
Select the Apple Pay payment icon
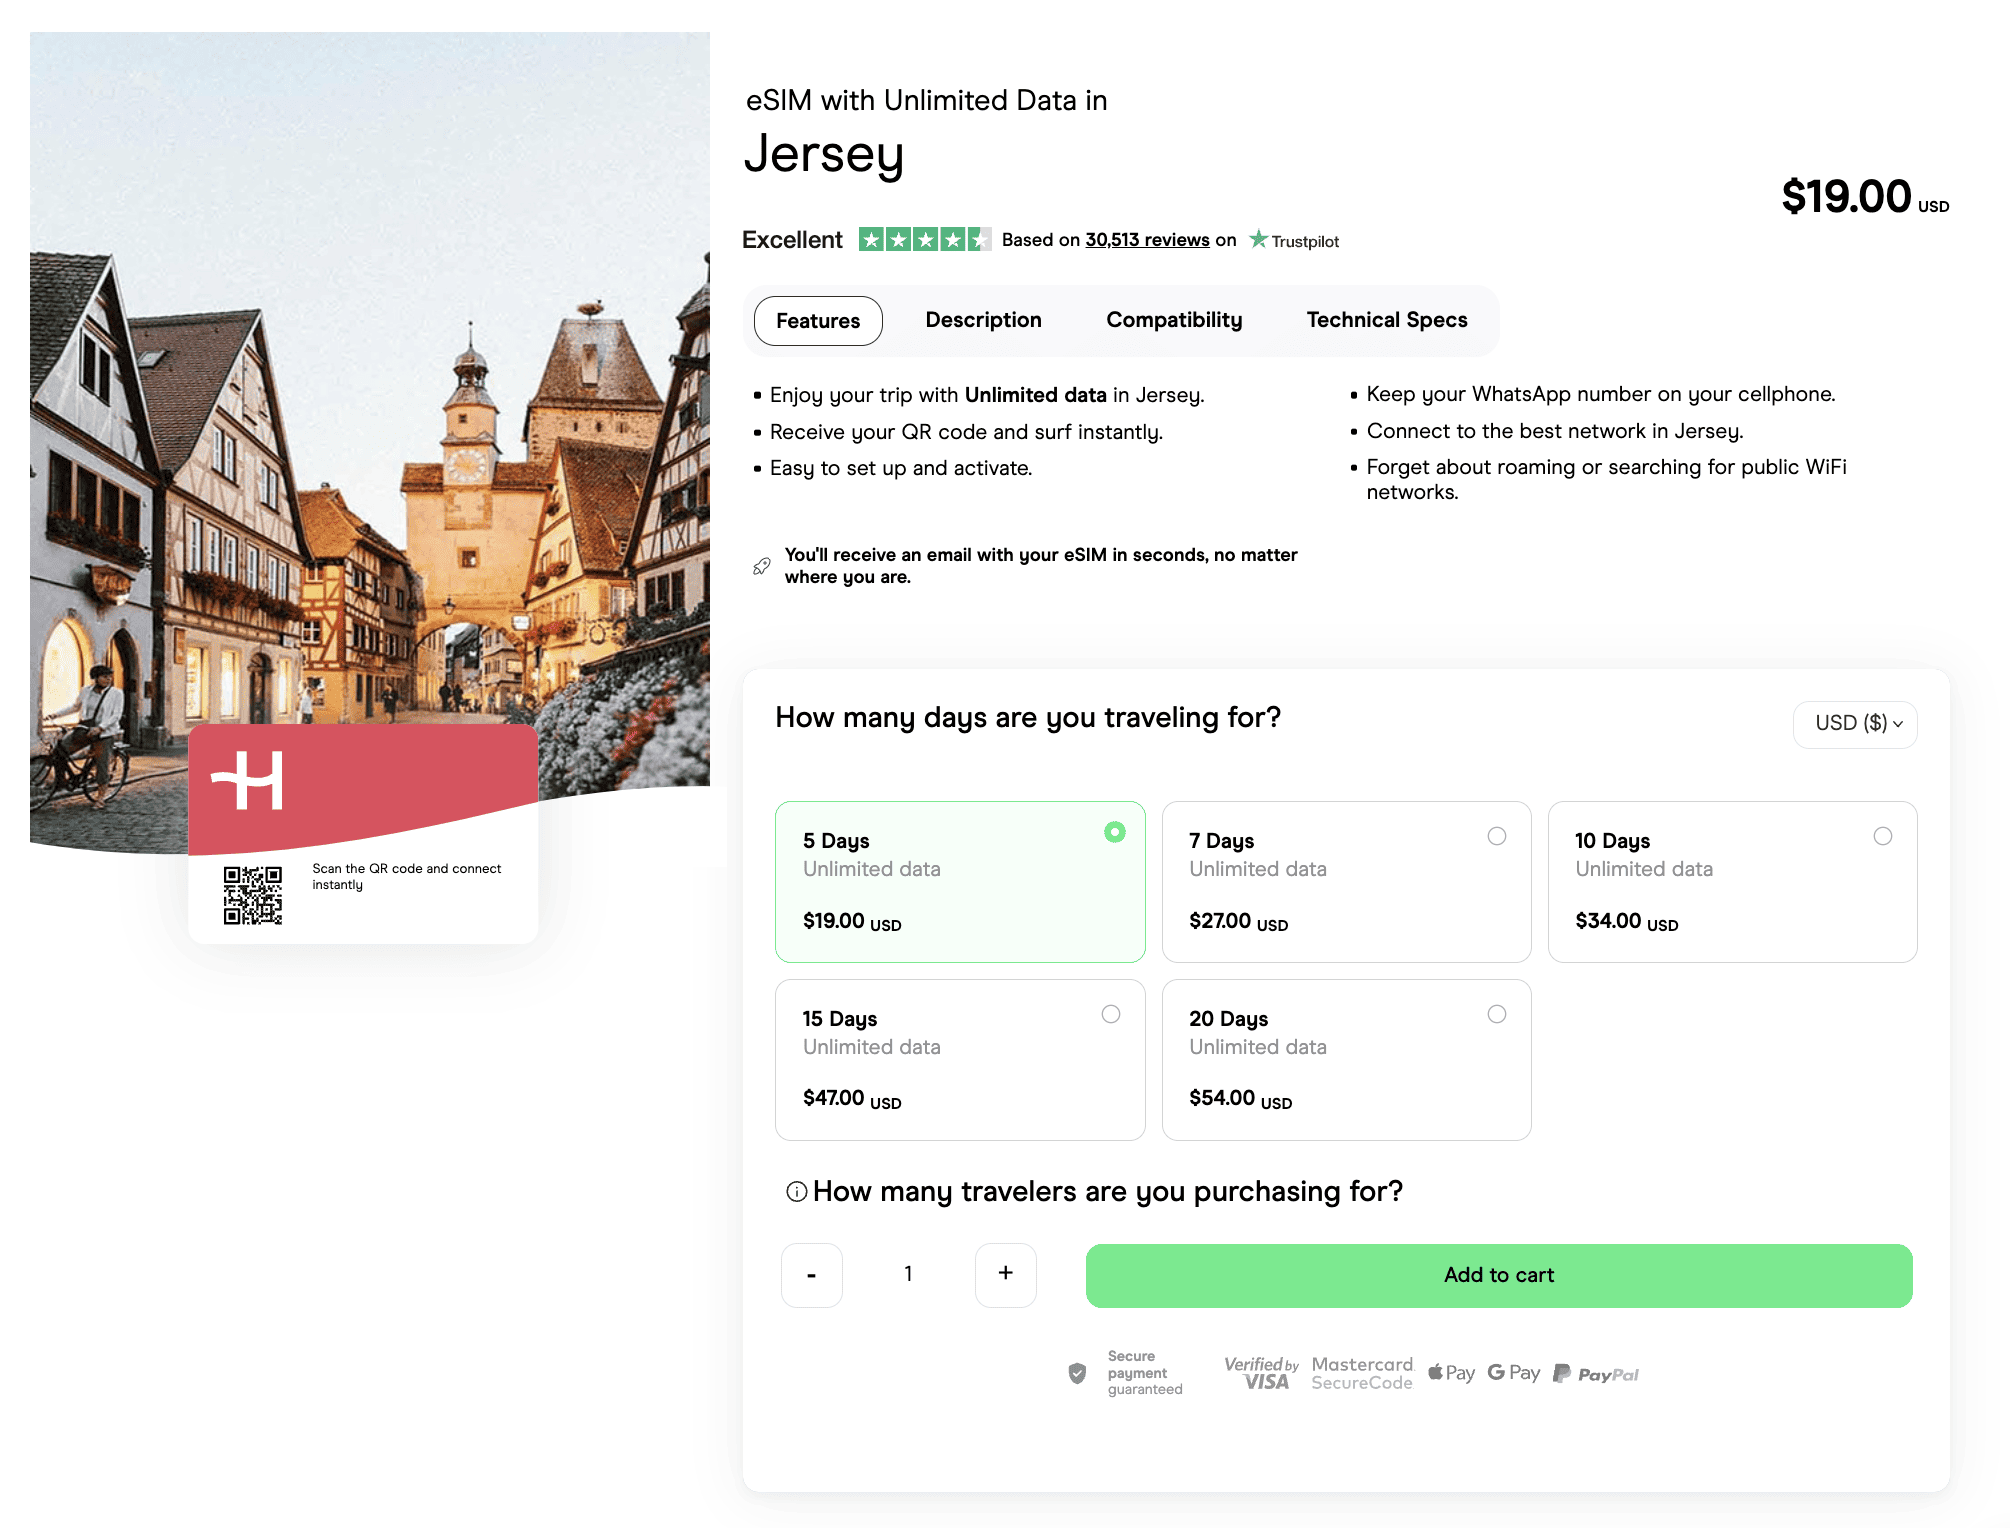pos(1451,1373)
